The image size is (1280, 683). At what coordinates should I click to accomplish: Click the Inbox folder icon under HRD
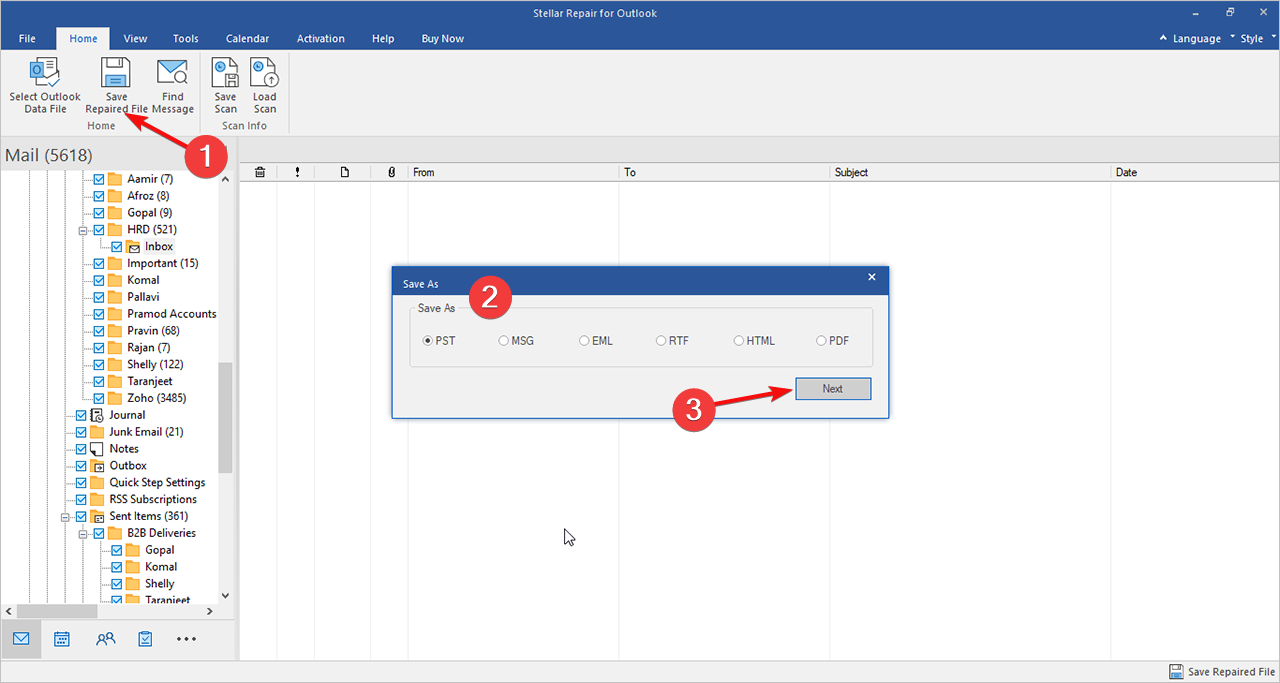(133, 247)
